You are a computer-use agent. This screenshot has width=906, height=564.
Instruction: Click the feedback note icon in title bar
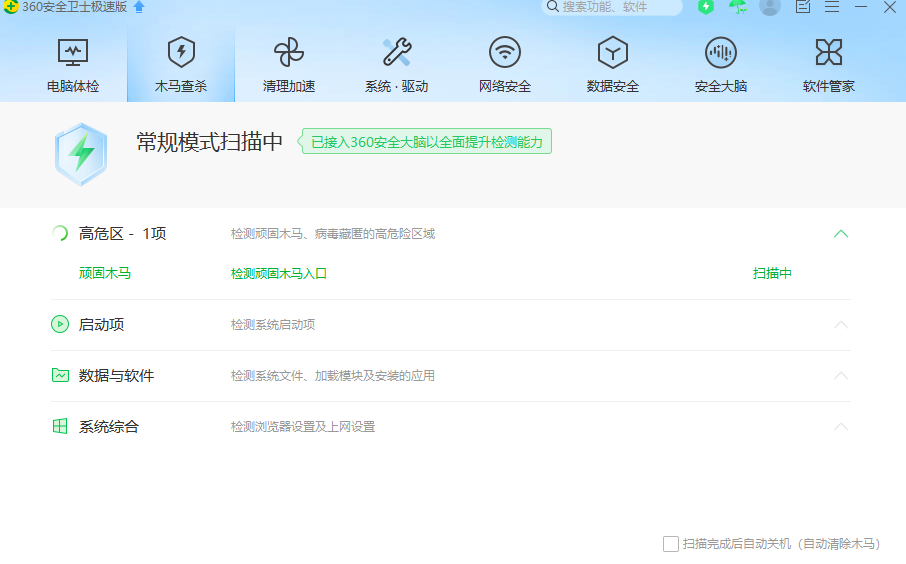point(802,7)
